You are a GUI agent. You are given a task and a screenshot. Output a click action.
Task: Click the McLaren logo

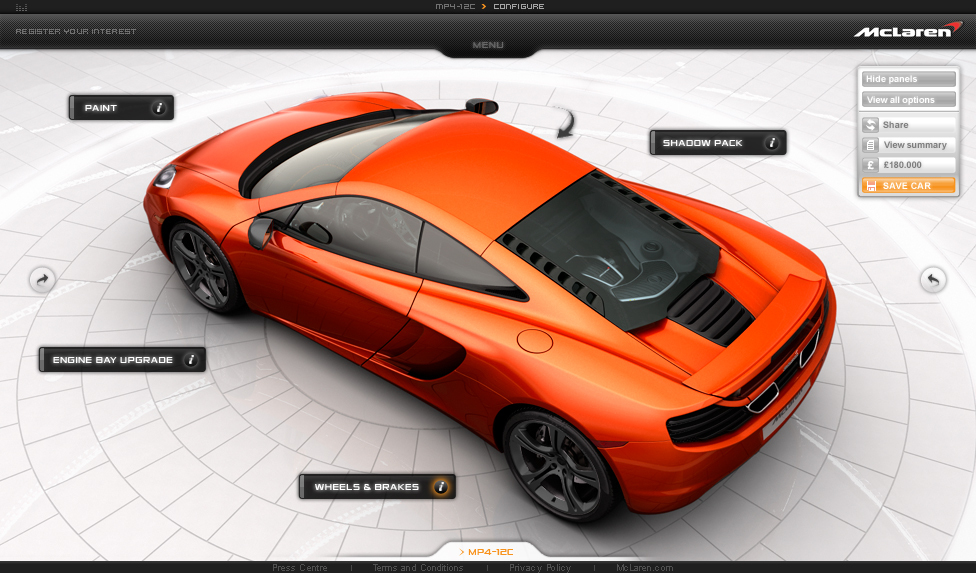pos(908,30)
